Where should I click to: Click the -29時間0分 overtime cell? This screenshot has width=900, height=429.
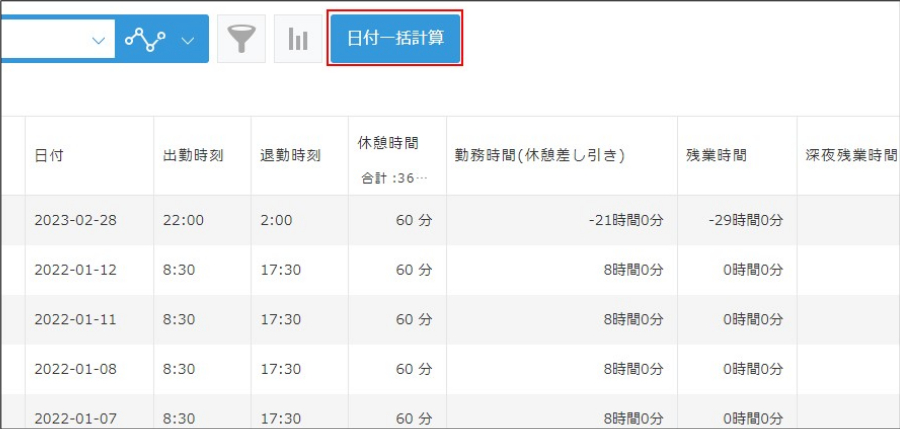pyautogui.click(x=745, y=221)
